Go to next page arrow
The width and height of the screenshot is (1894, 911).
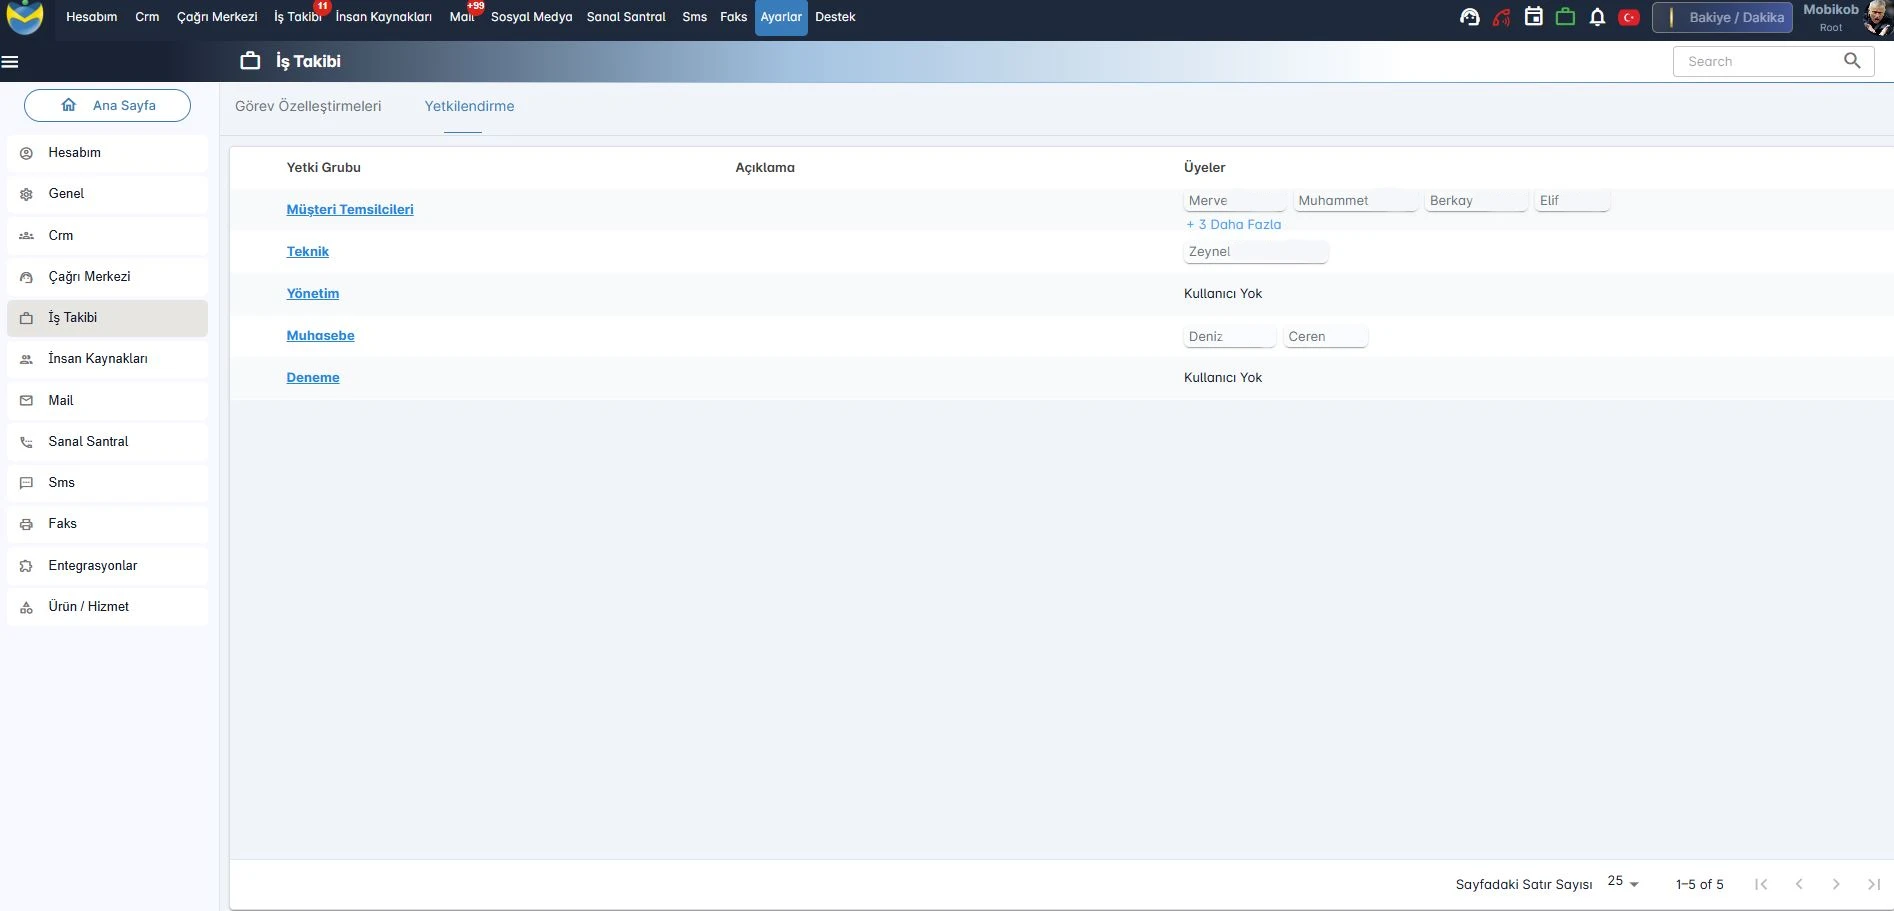point(1836,884)
